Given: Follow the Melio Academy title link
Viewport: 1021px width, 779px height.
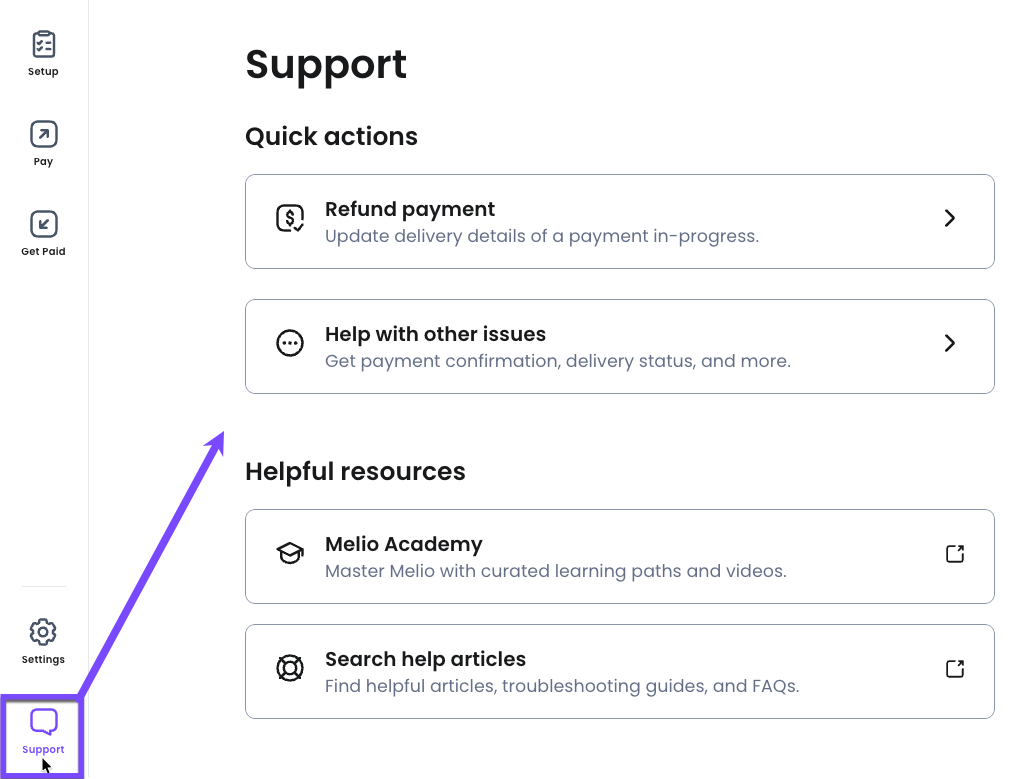Looking at the screenshot, I should coord(404,544).
